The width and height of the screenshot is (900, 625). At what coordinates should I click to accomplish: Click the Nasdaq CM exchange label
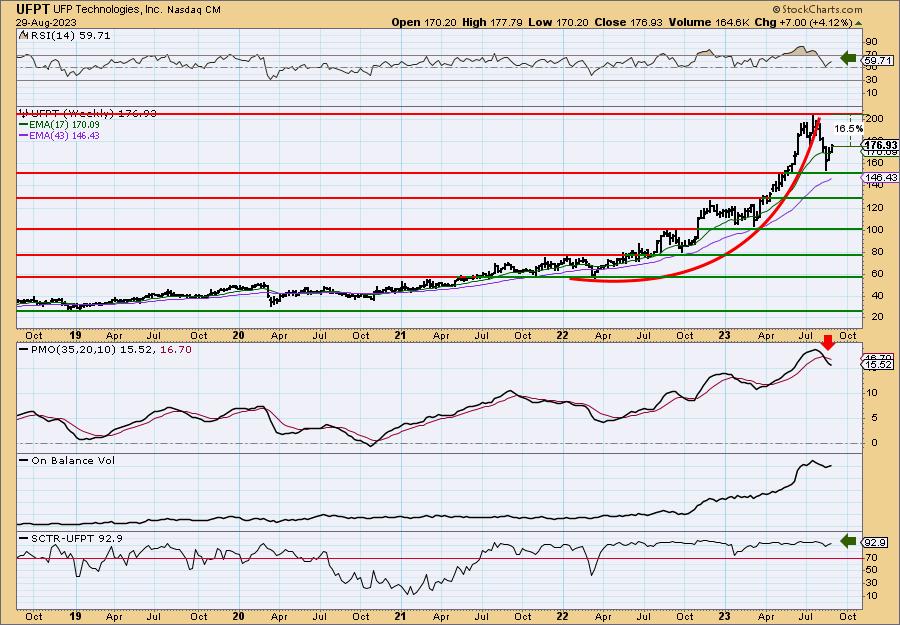click(x=194, y=10)
